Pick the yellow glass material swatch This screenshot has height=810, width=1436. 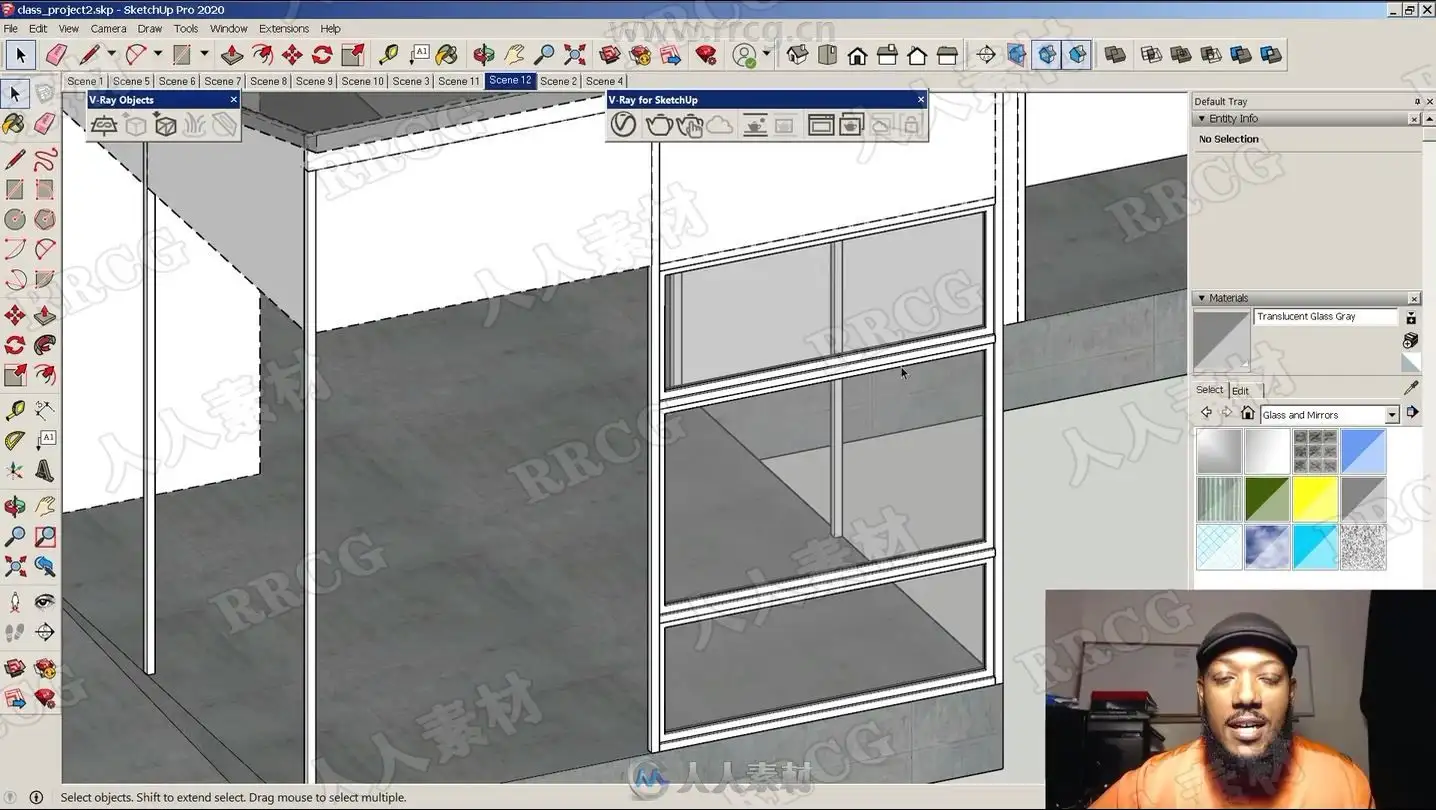click(x=1314, y=499)
